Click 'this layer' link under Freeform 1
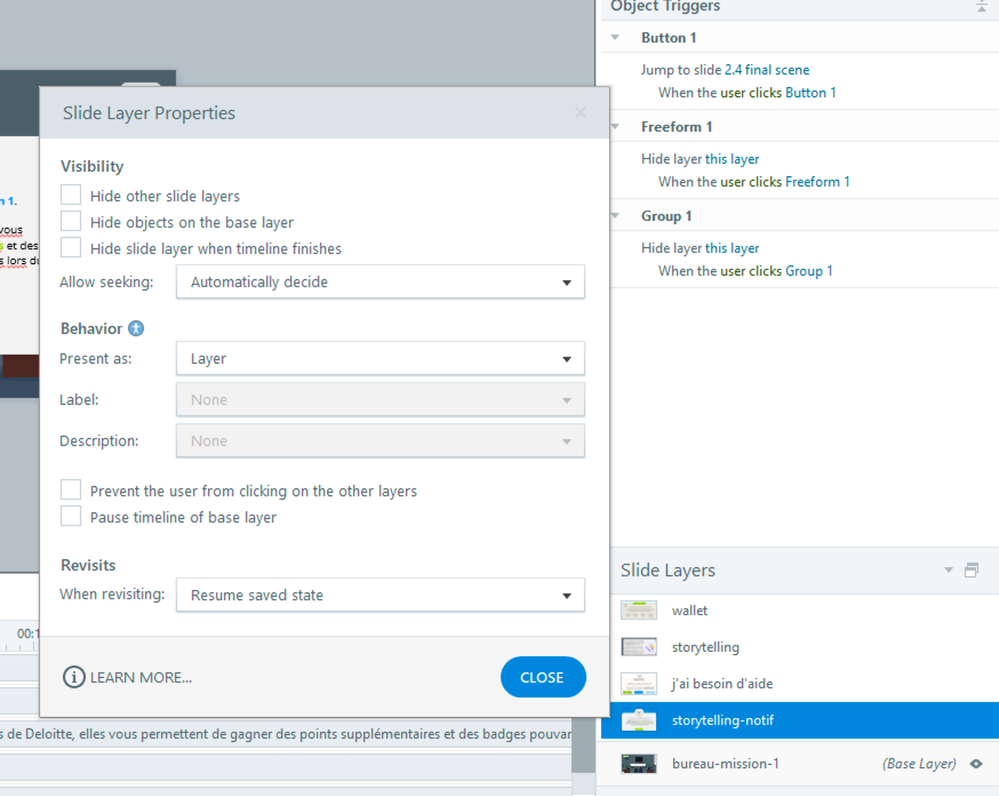Screen dimensions: 999x796 click(732, 159)
